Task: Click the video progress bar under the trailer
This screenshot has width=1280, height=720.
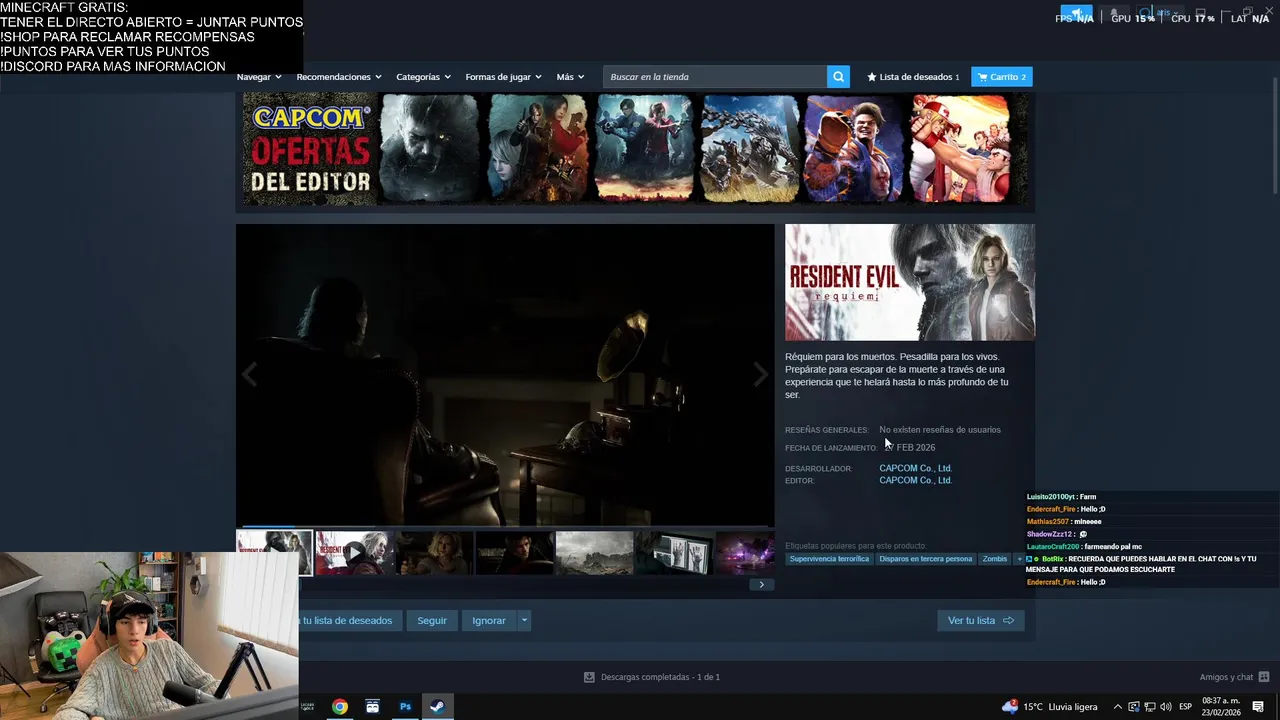Action: pyautogui.click(x=505, y=526)
